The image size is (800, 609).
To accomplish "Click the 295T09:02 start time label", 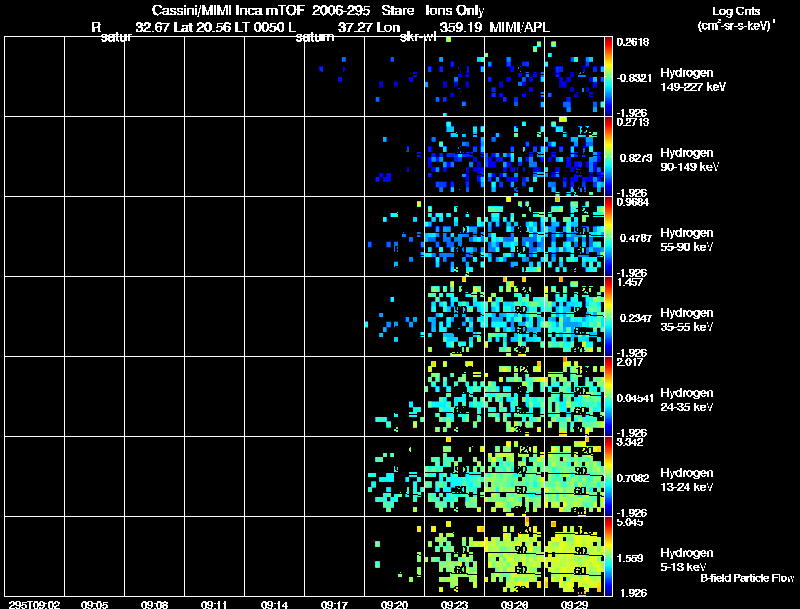I will tap(34, 605).
